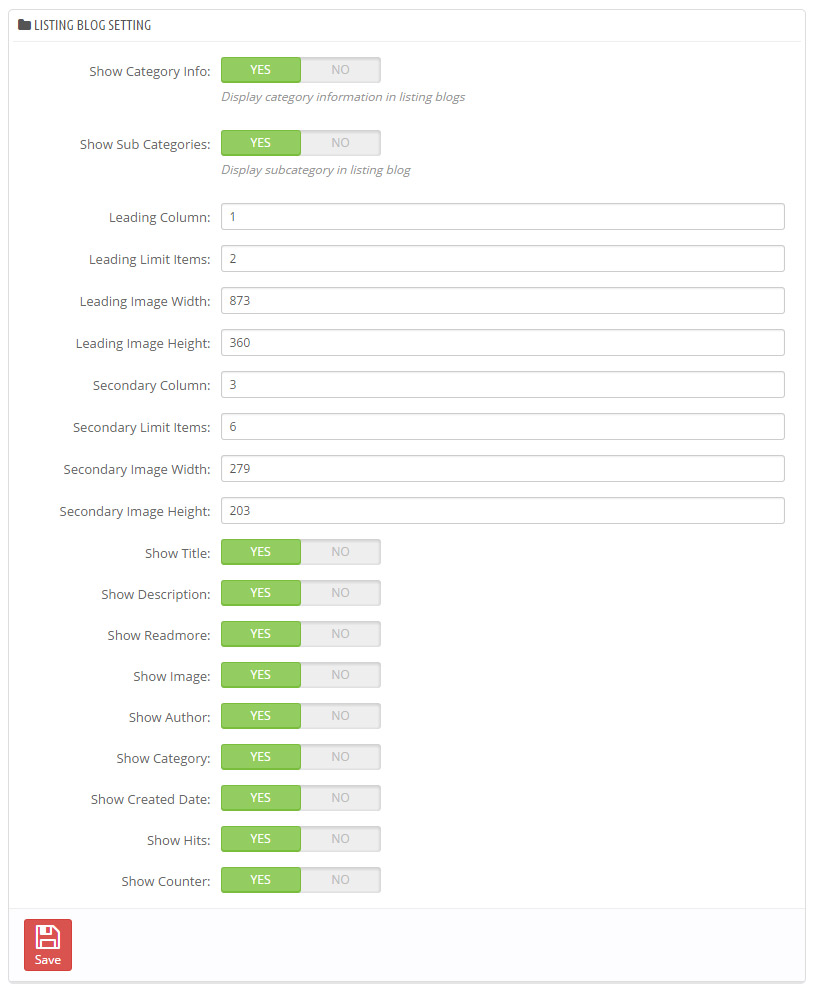The width and height of the screenshot is (813, 991).
Task: Switch Show Author to NO
Action: 341,716
